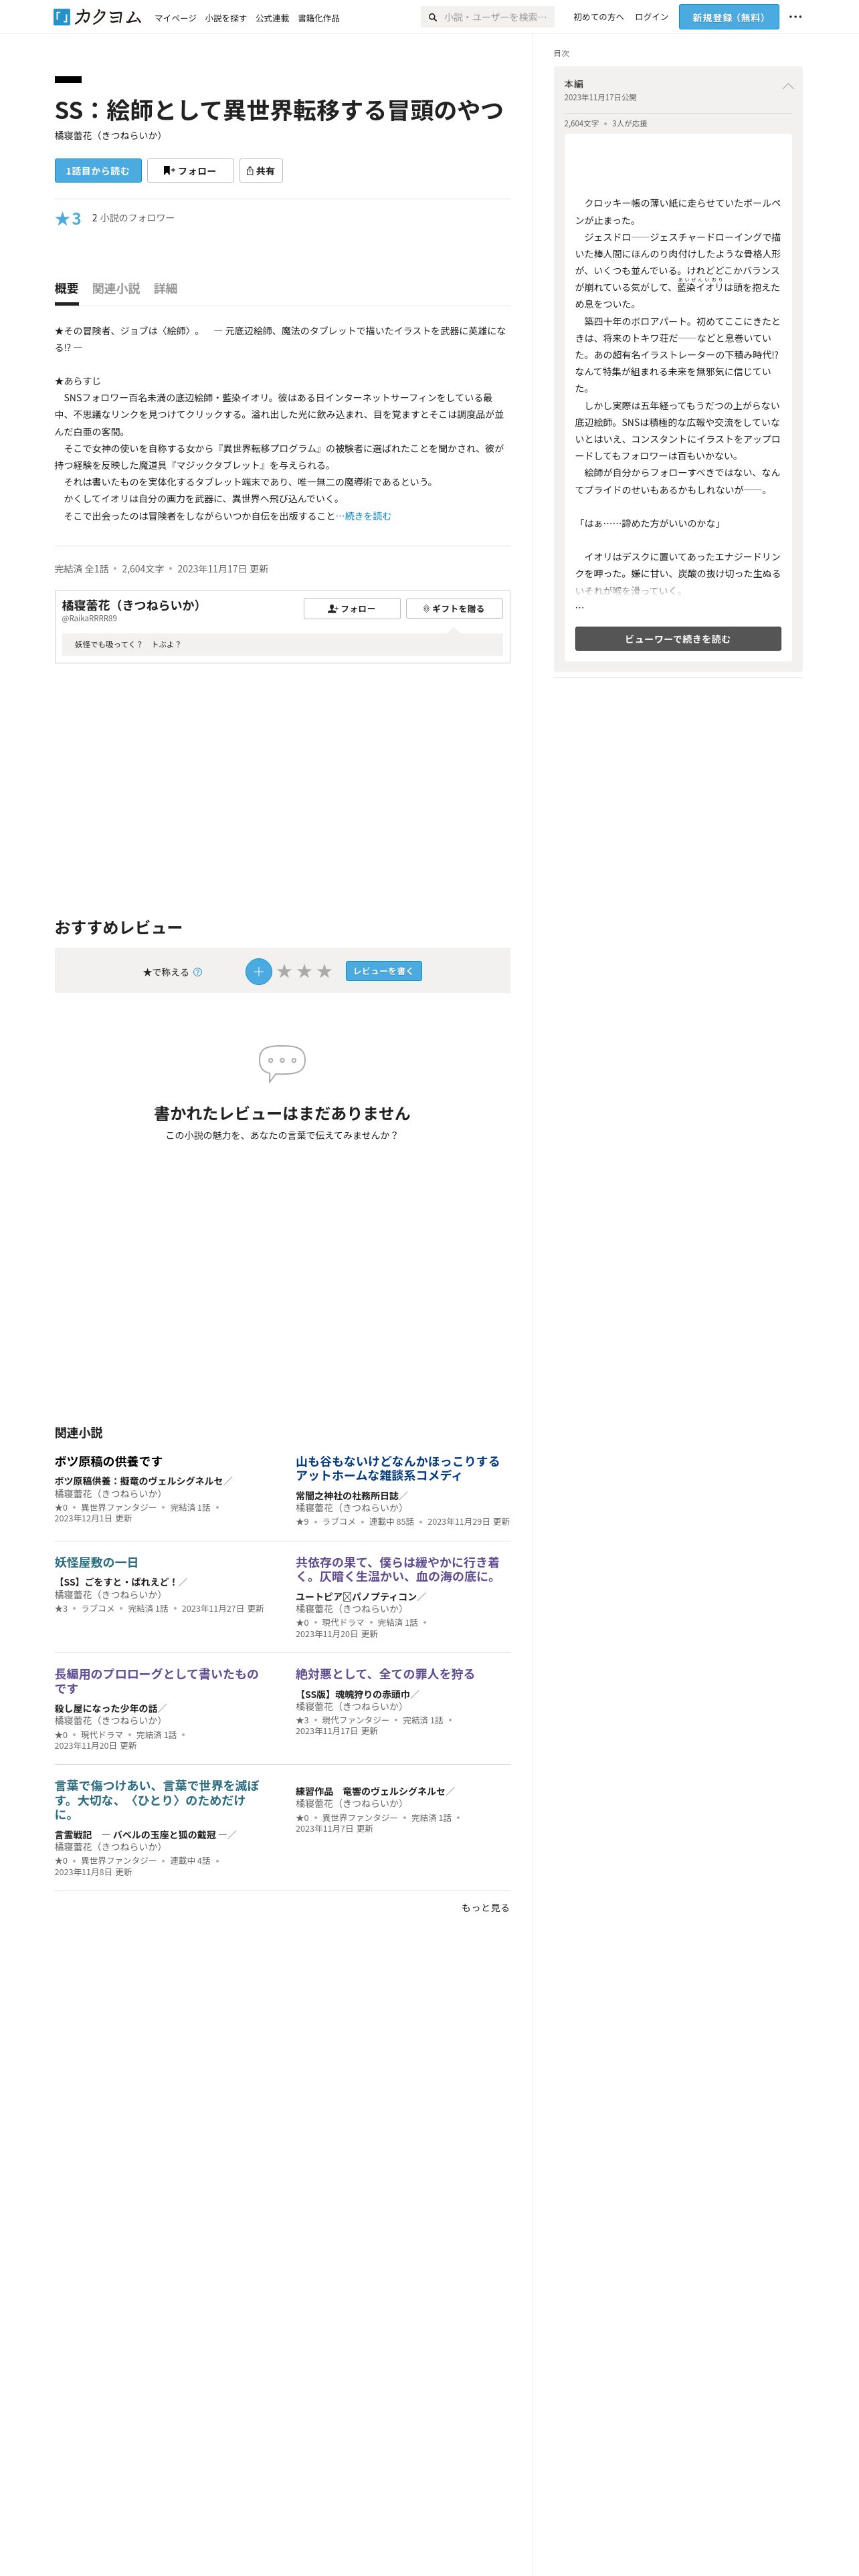Open related novel 殺し屋になった少年の話
The image size is (859, 2576).
click(x=106, y=1709)
